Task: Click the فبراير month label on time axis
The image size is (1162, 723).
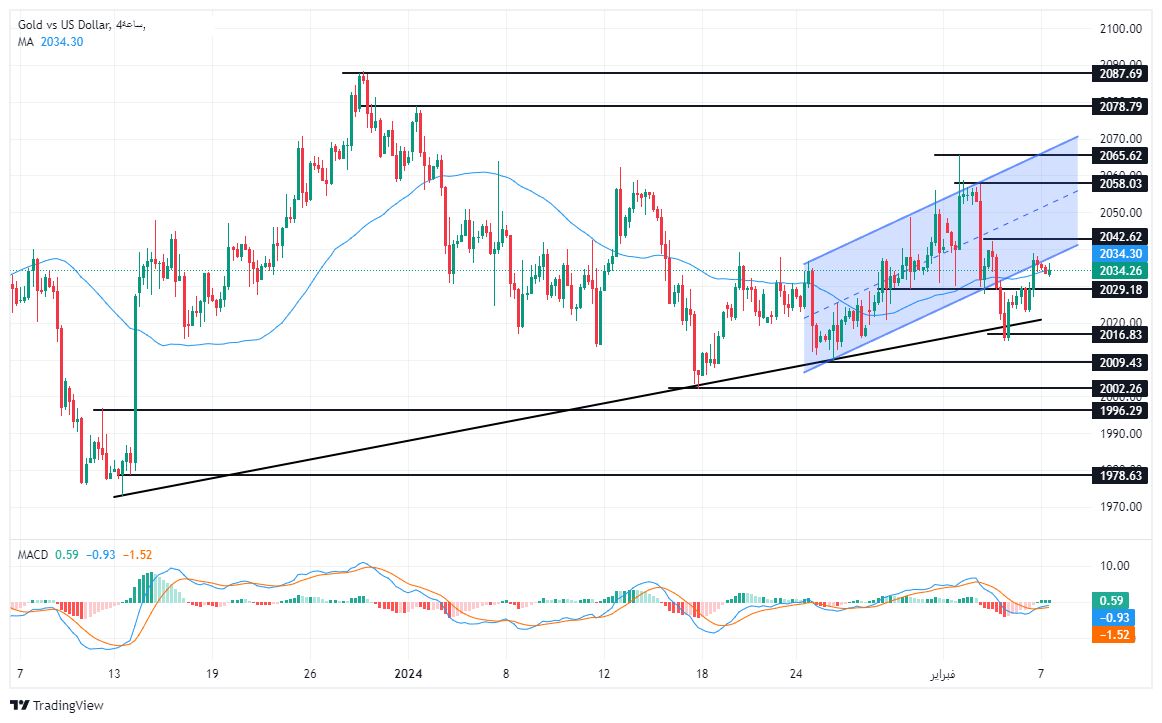Action: (x=943, y=674)
